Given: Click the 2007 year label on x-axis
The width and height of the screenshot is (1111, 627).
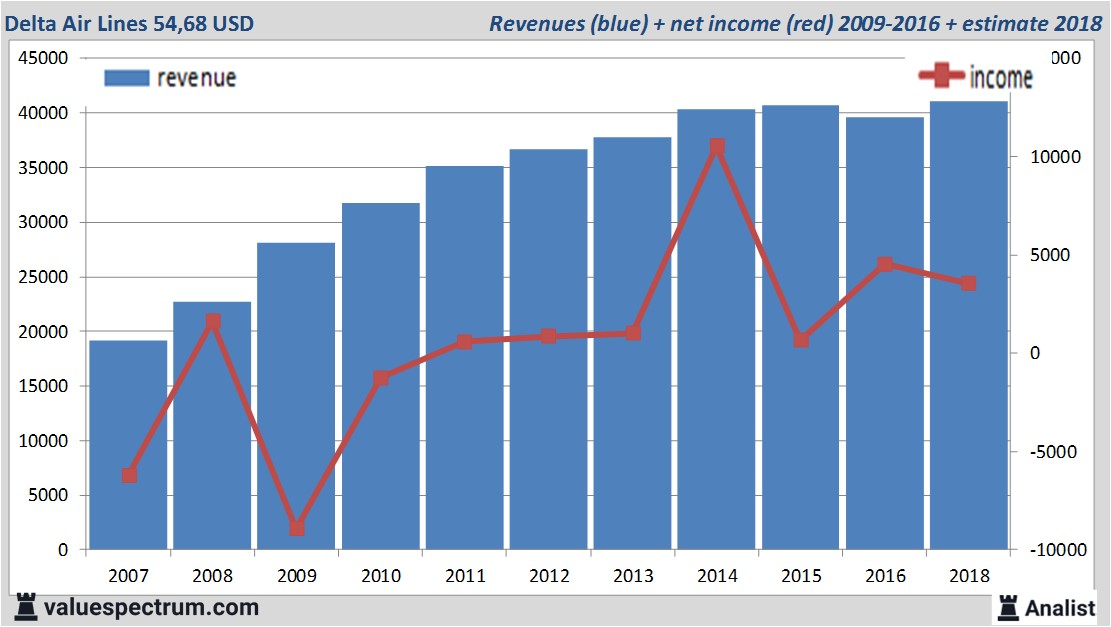Looking at the screenshot, I should [x=128, y=575].
